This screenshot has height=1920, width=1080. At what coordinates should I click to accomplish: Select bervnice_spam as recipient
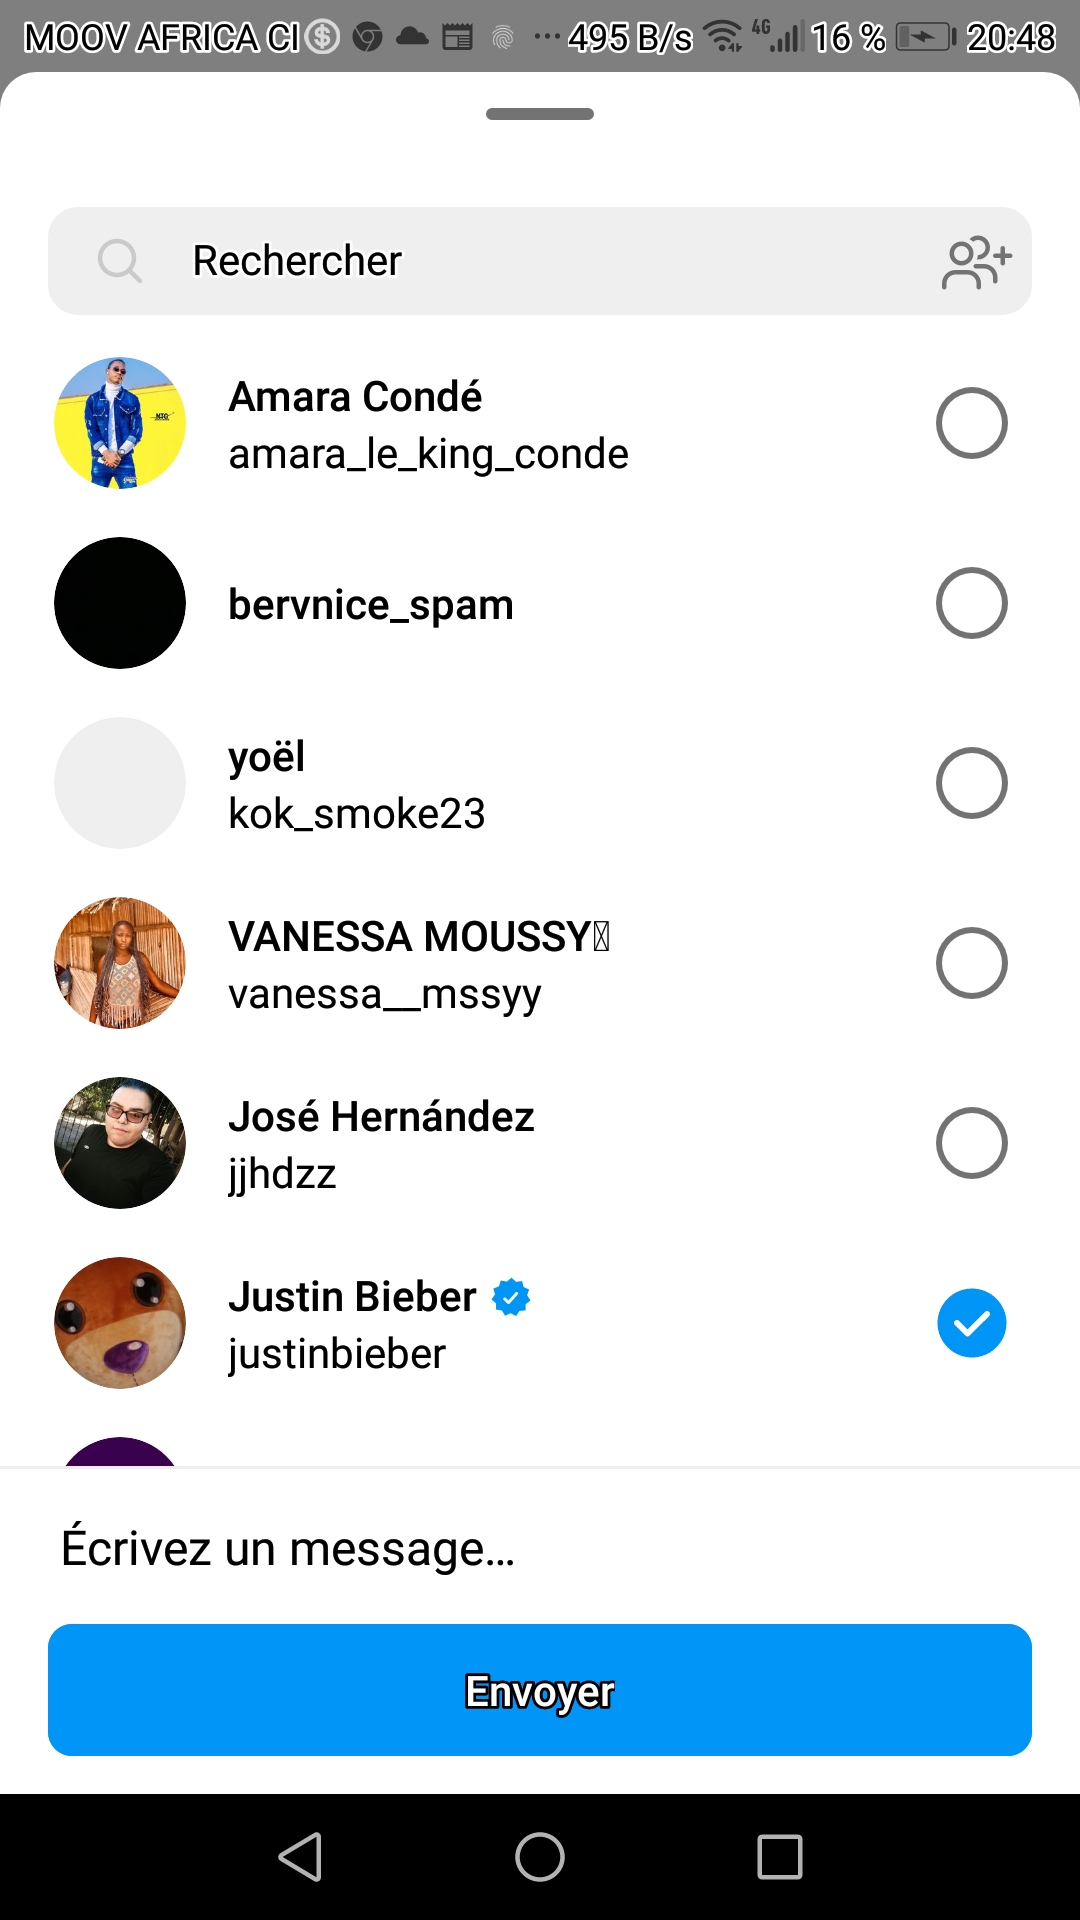971,603
